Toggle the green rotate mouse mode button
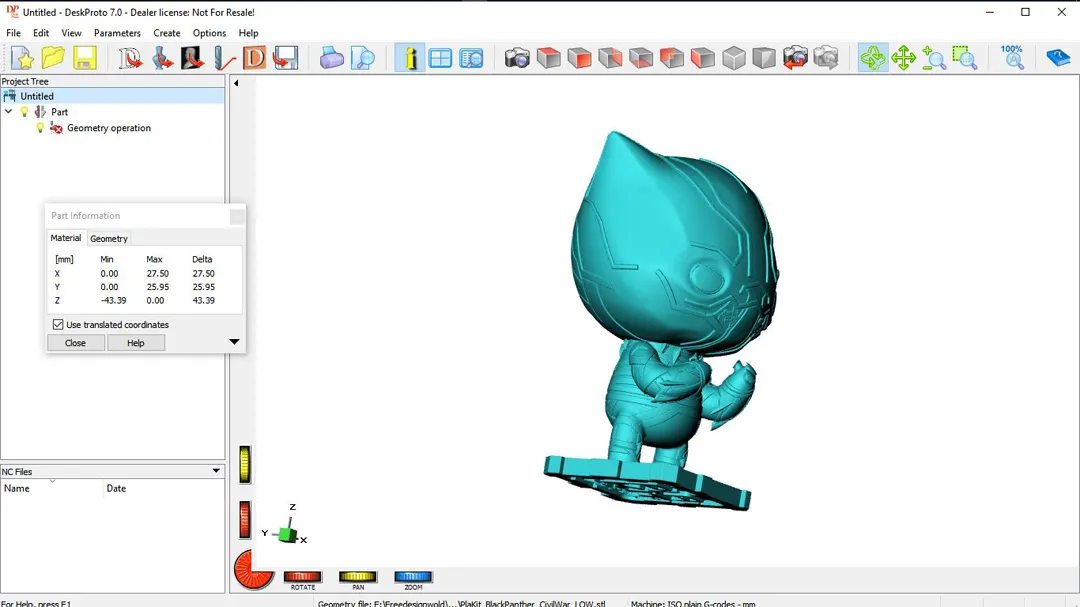 click(x=873, y=58)
